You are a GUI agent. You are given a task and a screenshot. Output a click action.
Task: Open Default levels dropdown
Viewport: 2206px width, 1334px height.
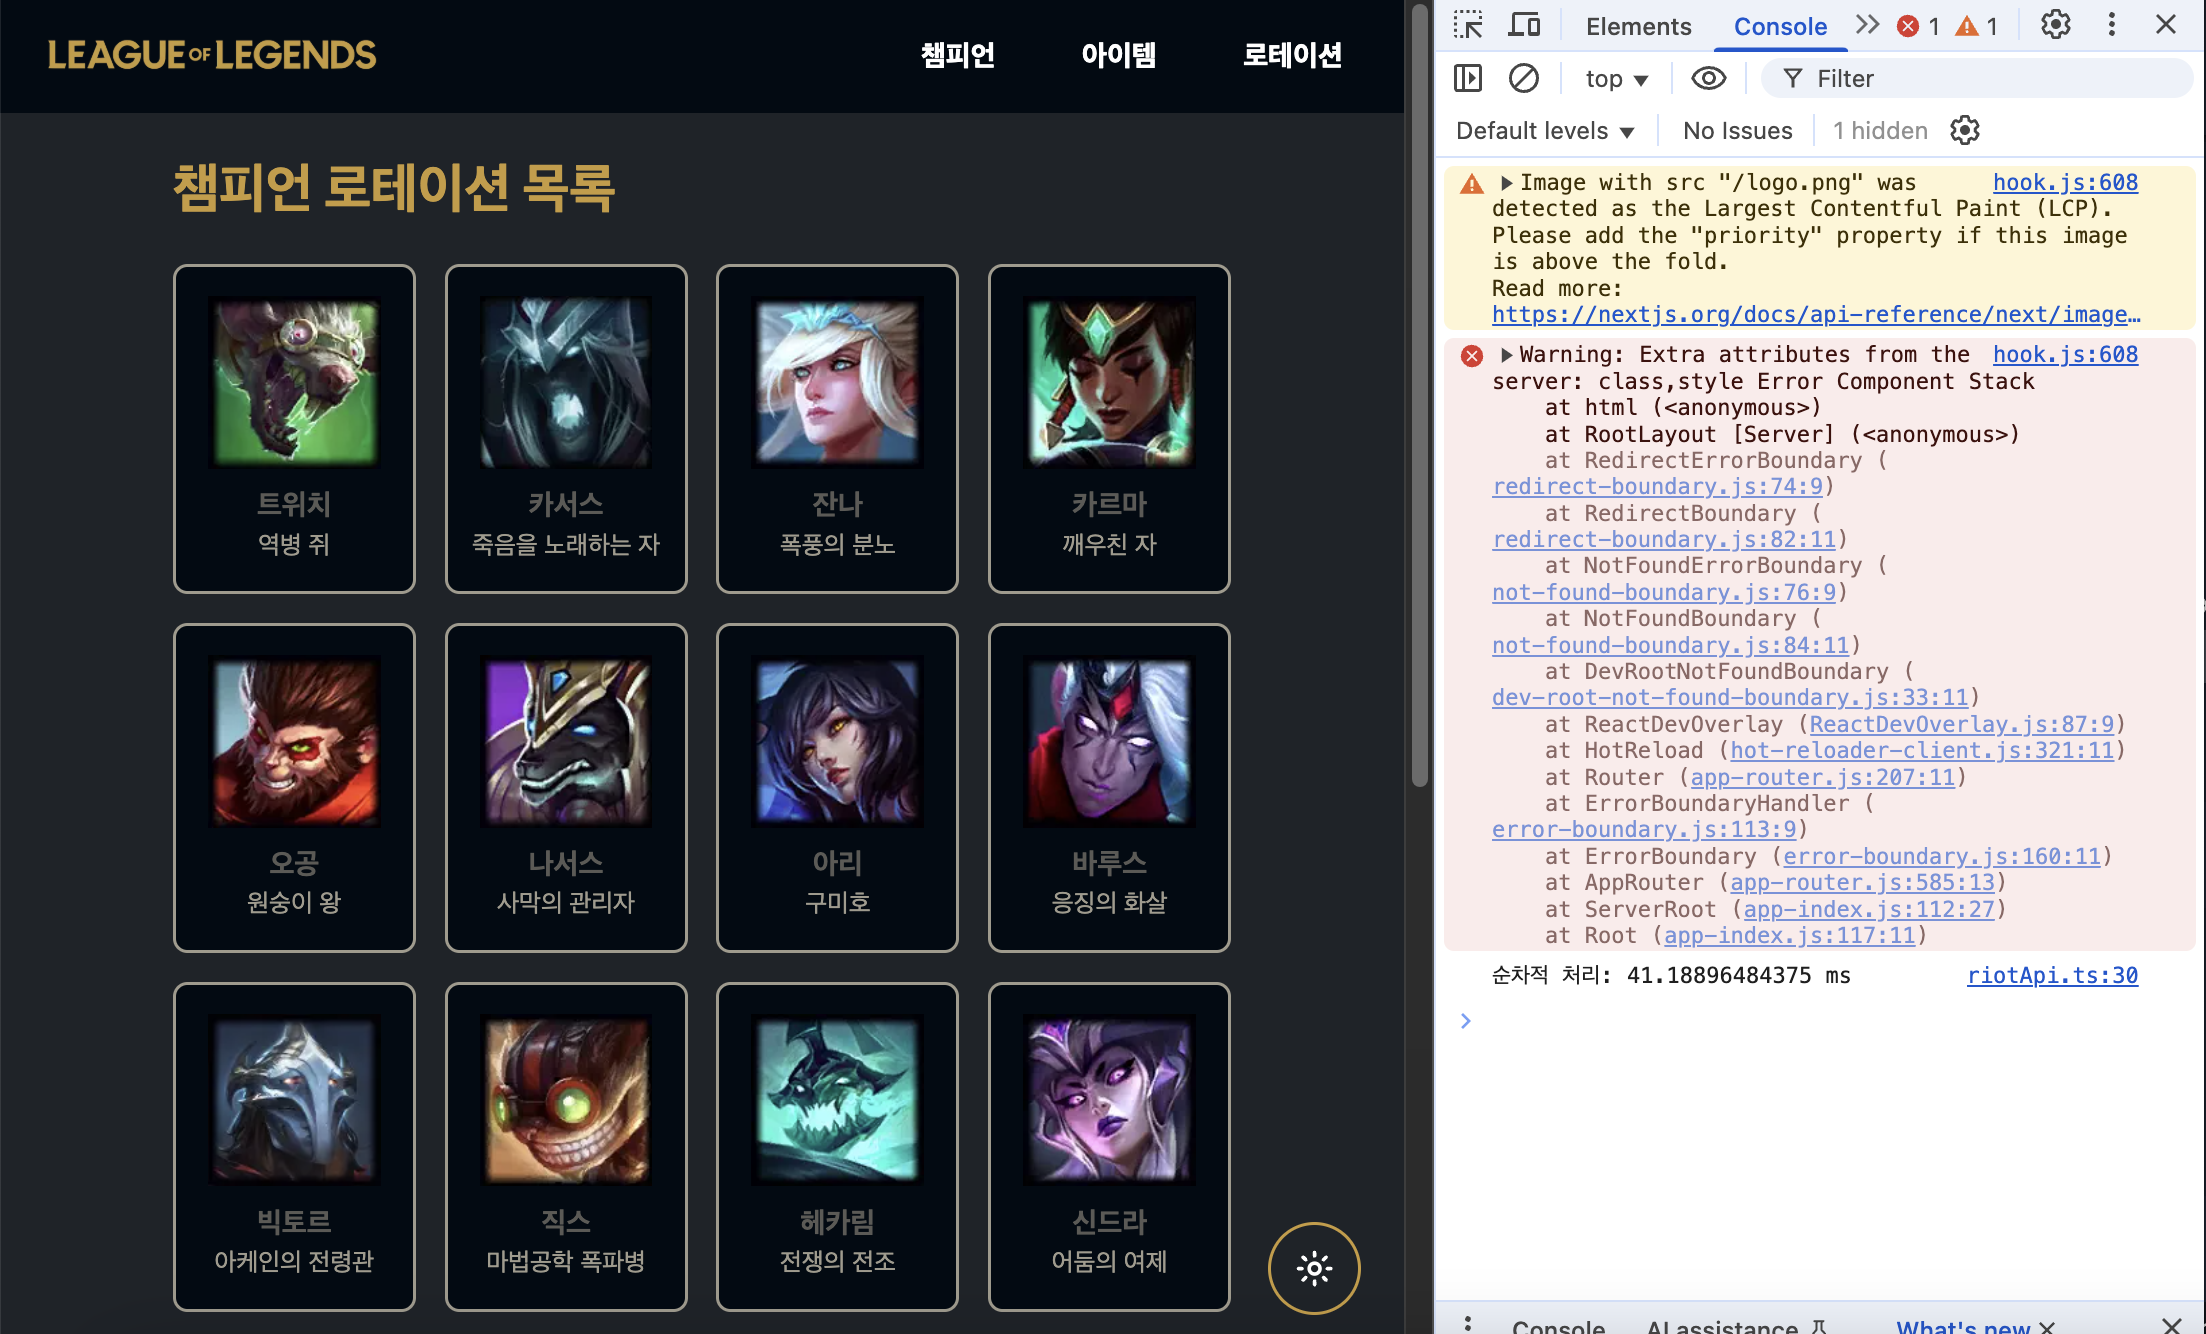[1545, 130]
